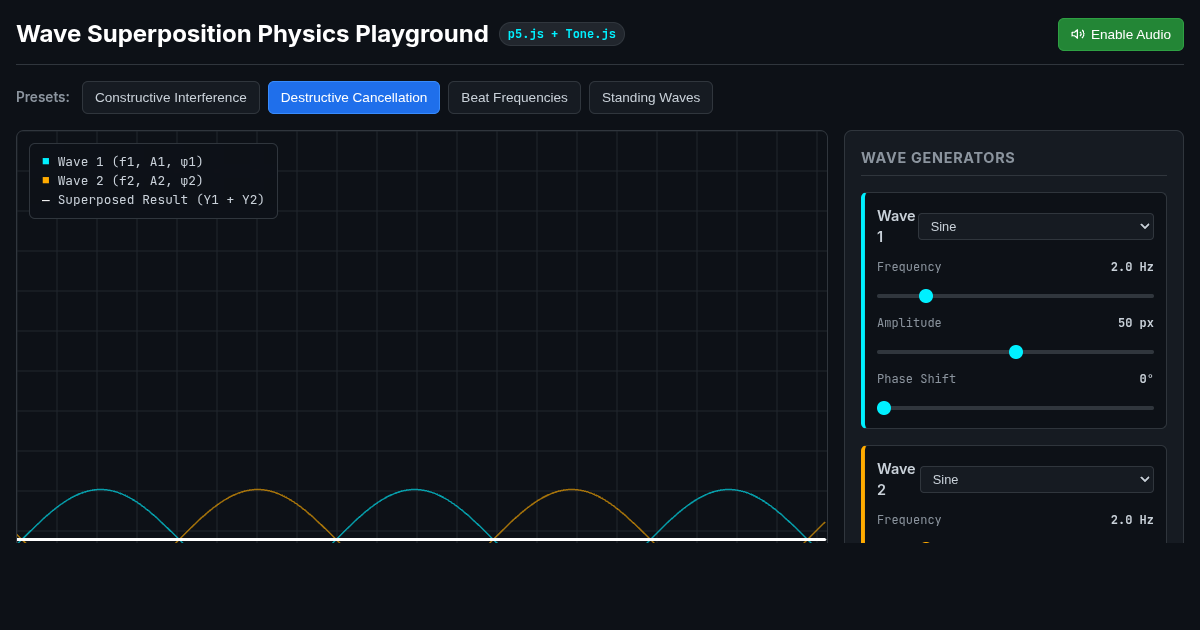
Task: Click the WAVE GENERATORS heading
Action: pos(938,158)
